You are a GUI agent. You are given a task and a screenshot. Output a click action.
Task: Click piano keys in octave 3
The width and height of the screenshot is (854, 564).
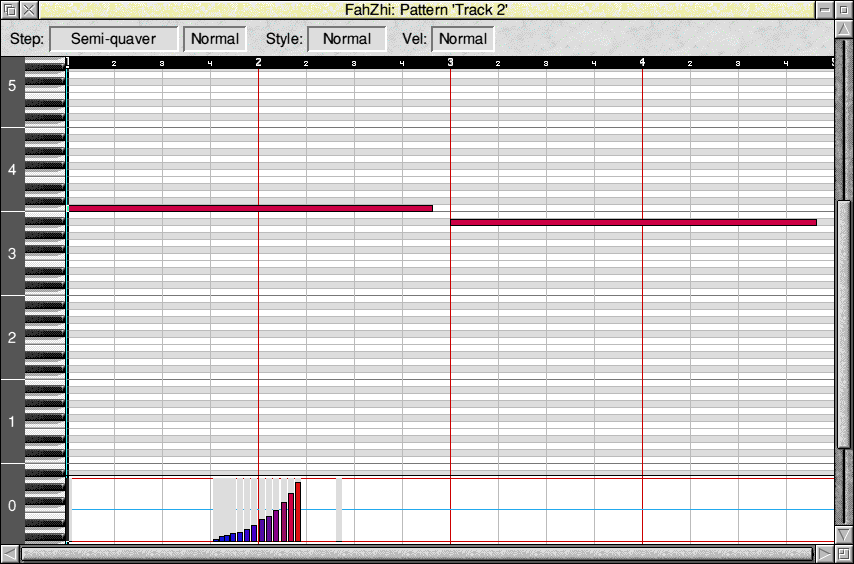[44, 253]
